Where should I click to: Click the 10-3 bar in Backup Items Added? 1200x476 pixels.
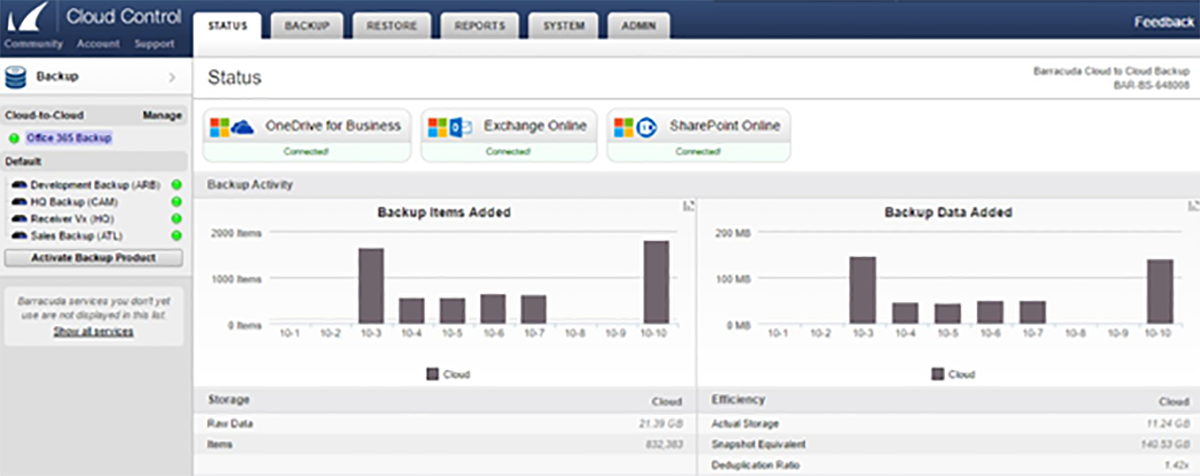(371, 287)
